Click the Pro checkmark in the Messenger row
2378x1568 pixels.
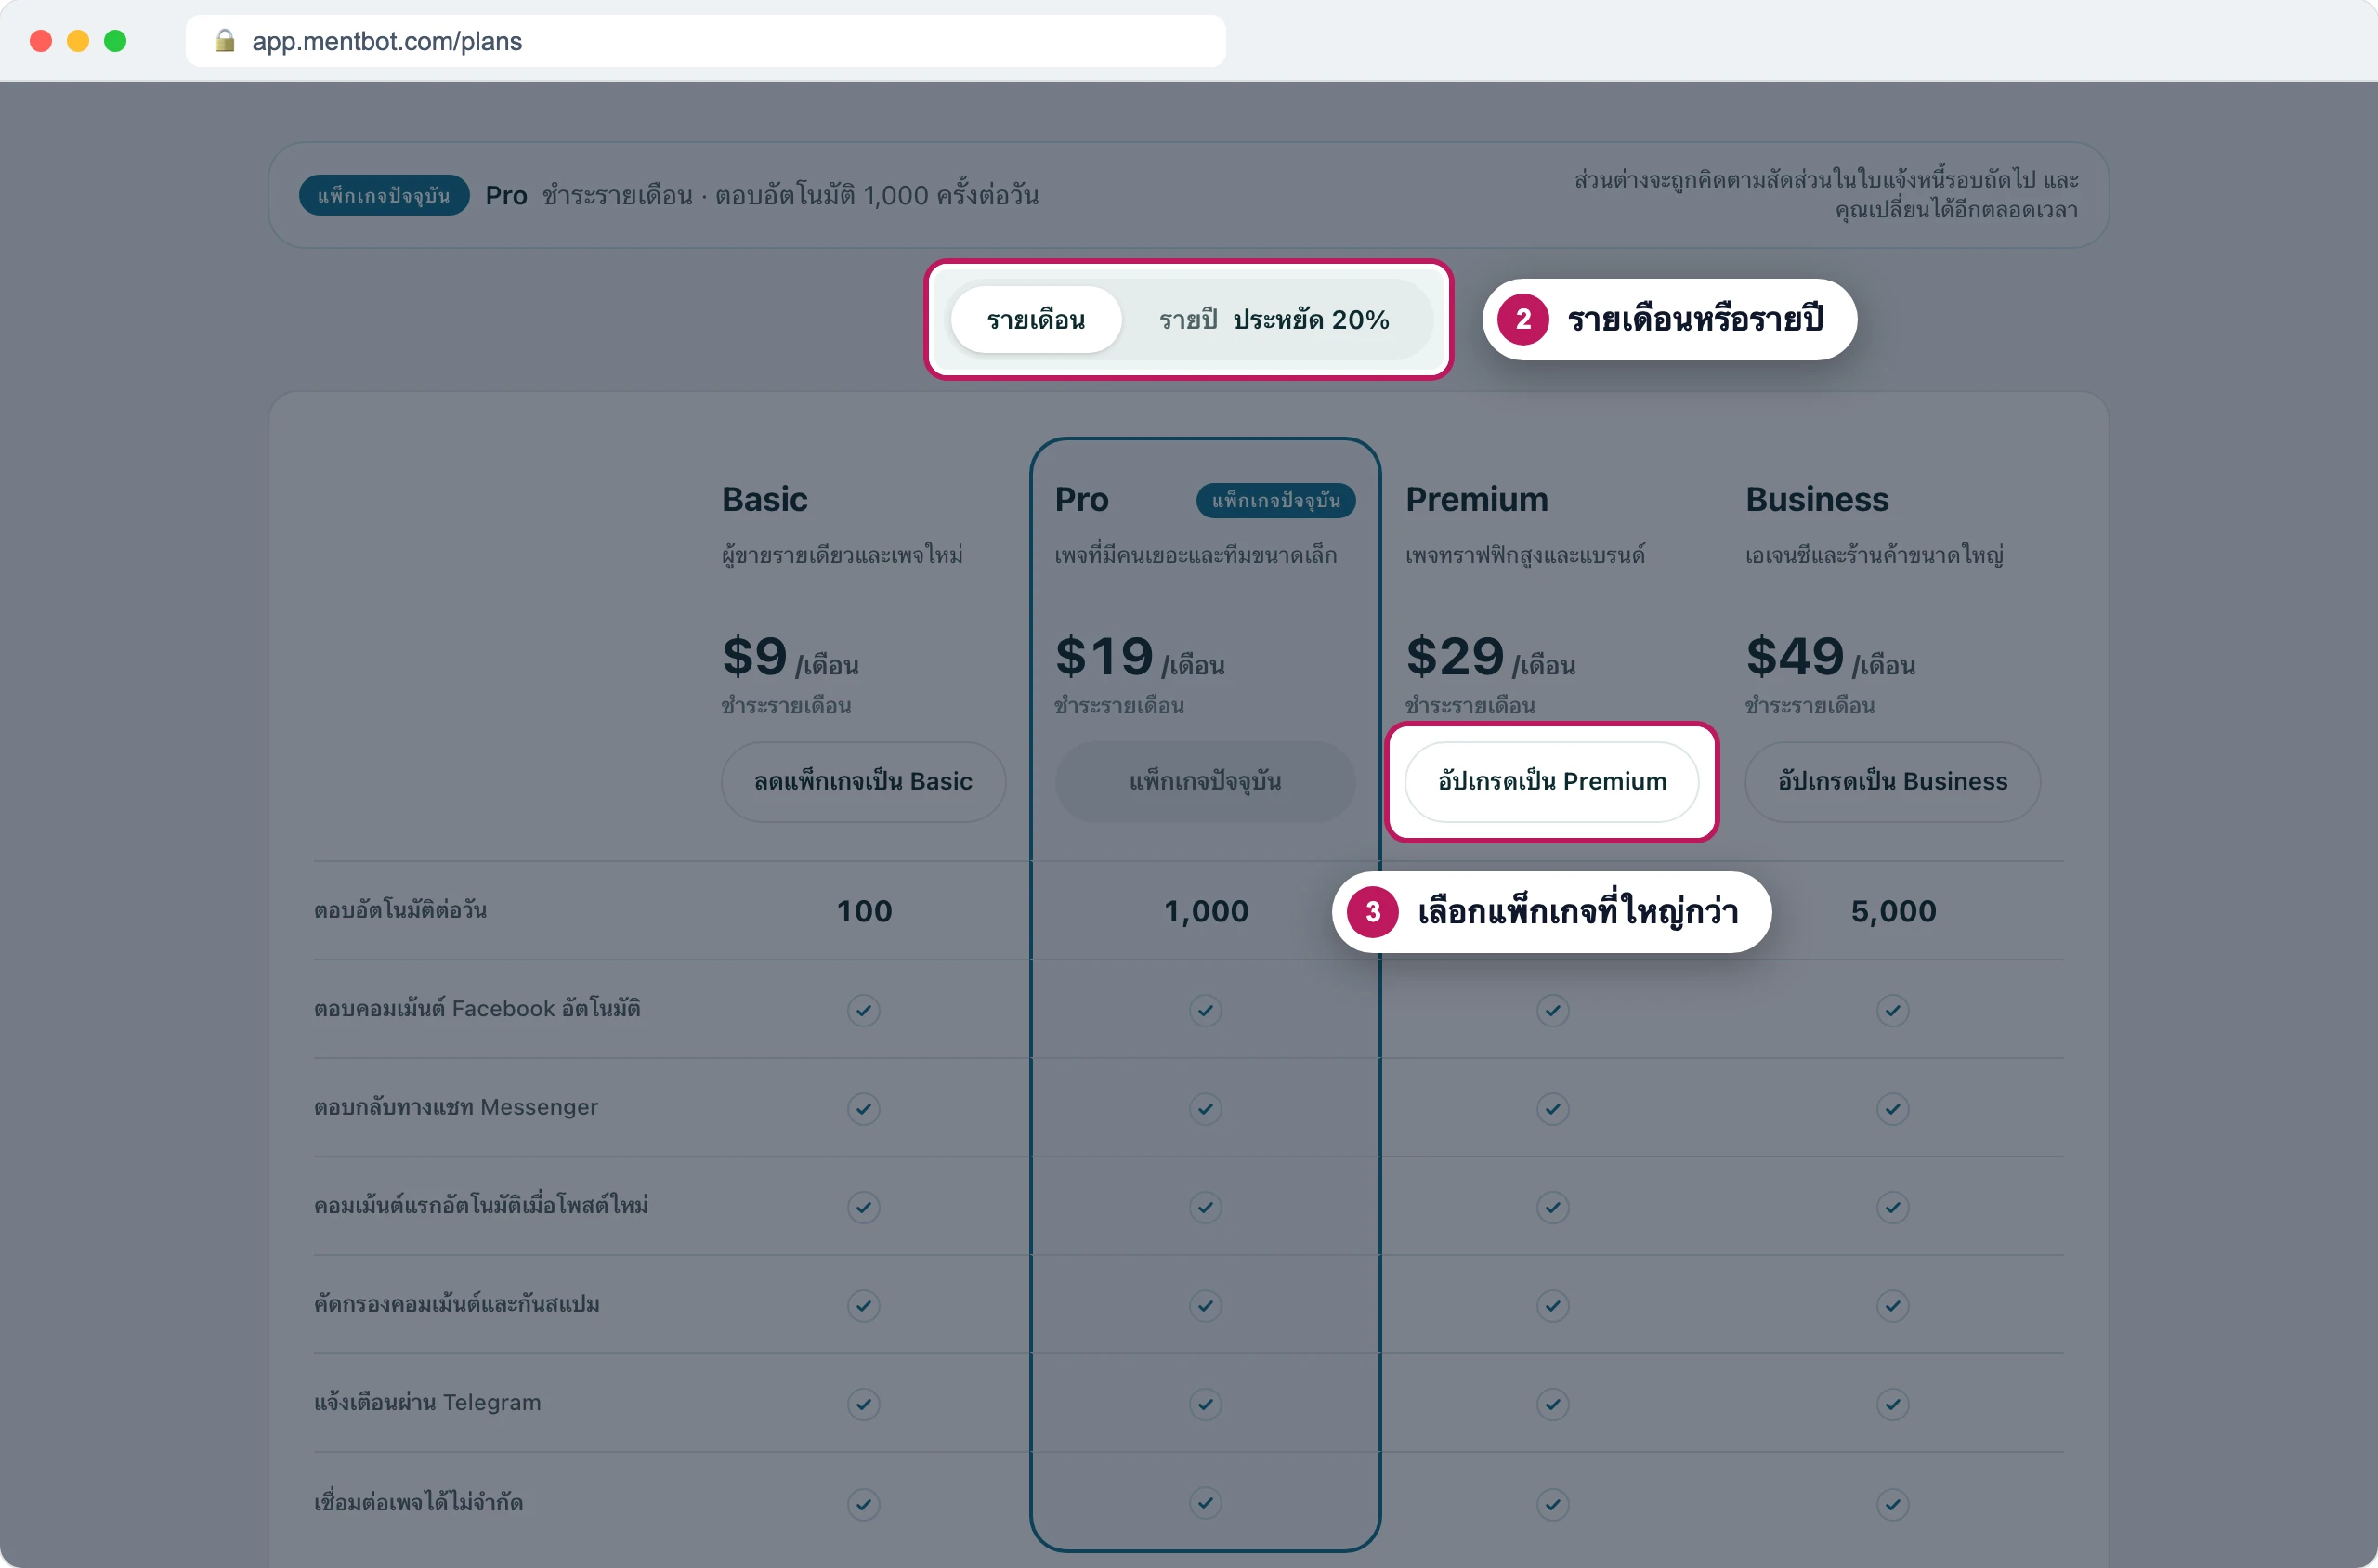(1205, 1108)
